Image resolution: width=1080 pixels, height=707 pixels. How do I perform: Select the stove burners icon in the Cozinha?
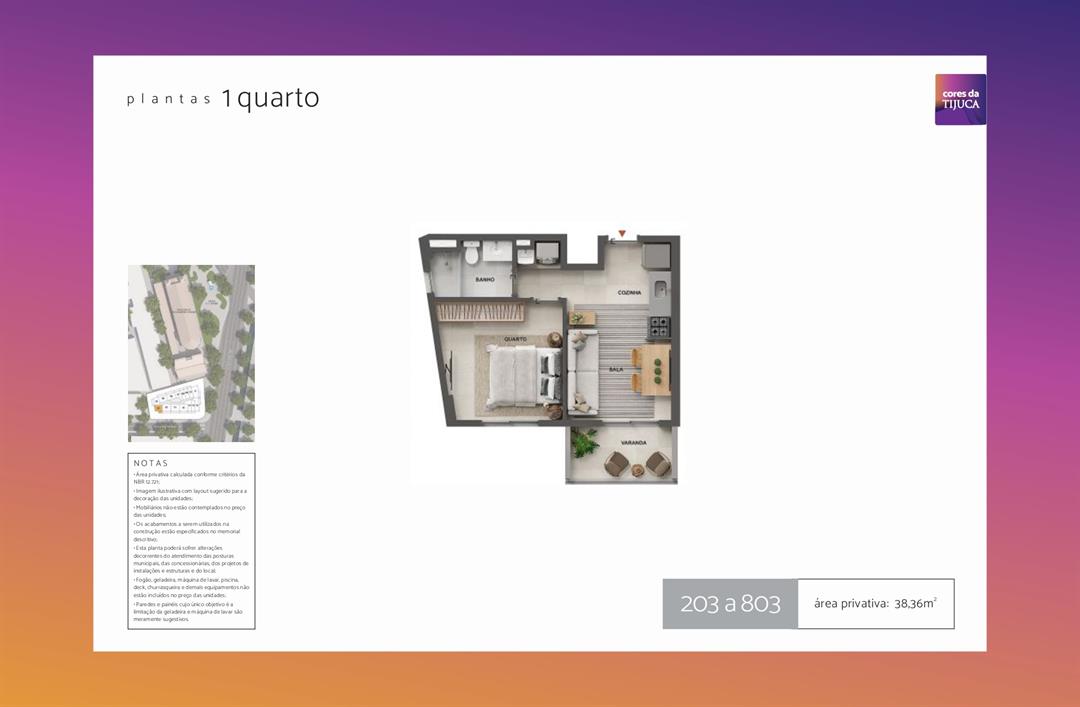pyautogui.click(x=658, y=328)
